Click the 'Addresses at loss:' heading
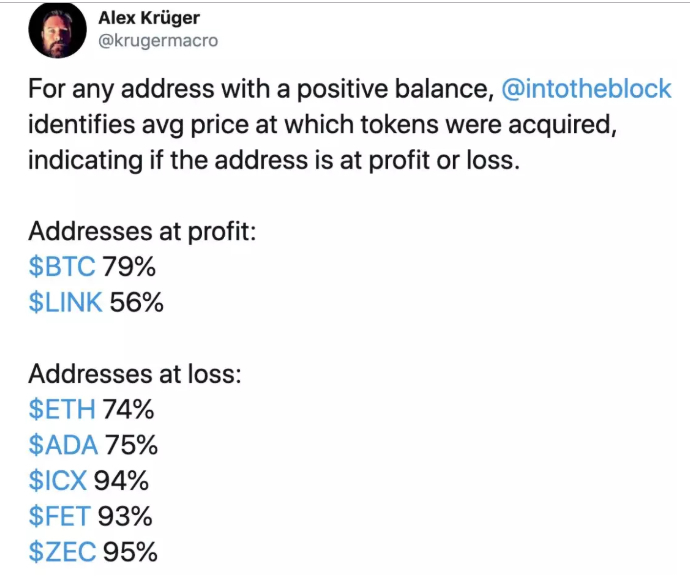The height and width of the screenshot is (577, 690). tap(135, 374)
